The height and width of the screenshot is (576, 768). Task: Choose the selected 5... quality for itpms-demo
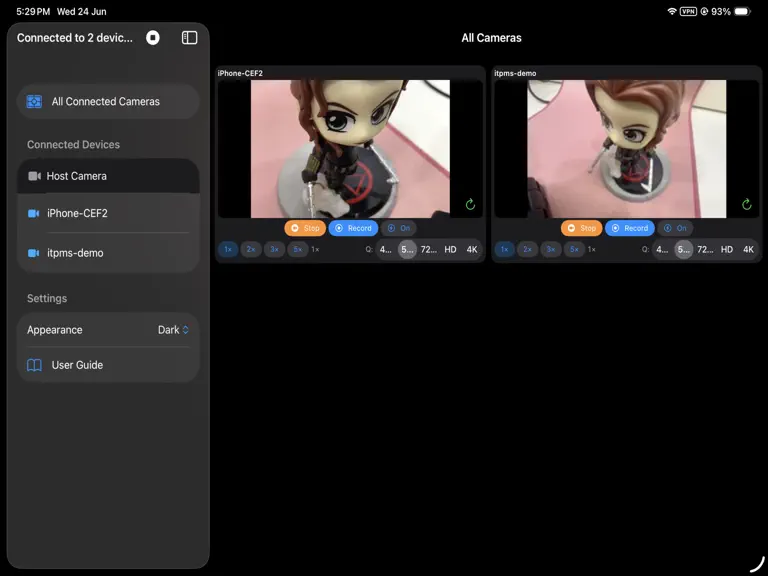683,249
